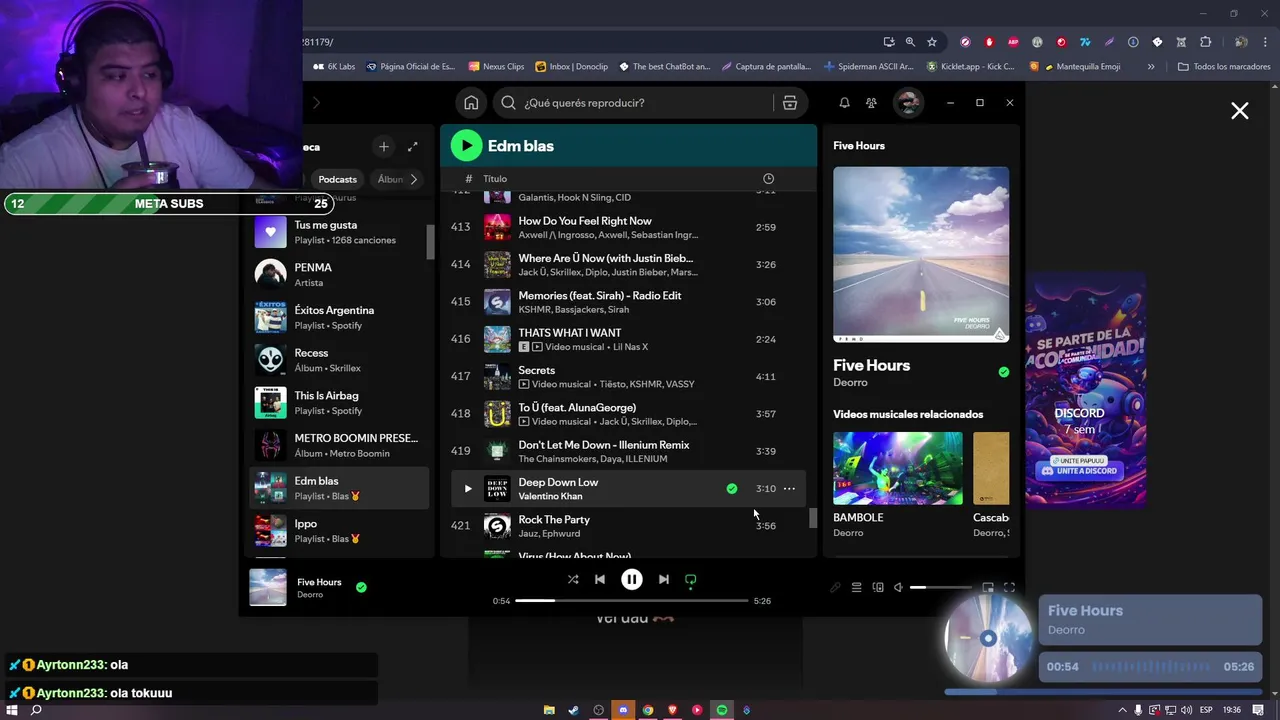Viewport: 1280px width, 720px height.
Task: Click the Título column header
Action: [495, 179]
